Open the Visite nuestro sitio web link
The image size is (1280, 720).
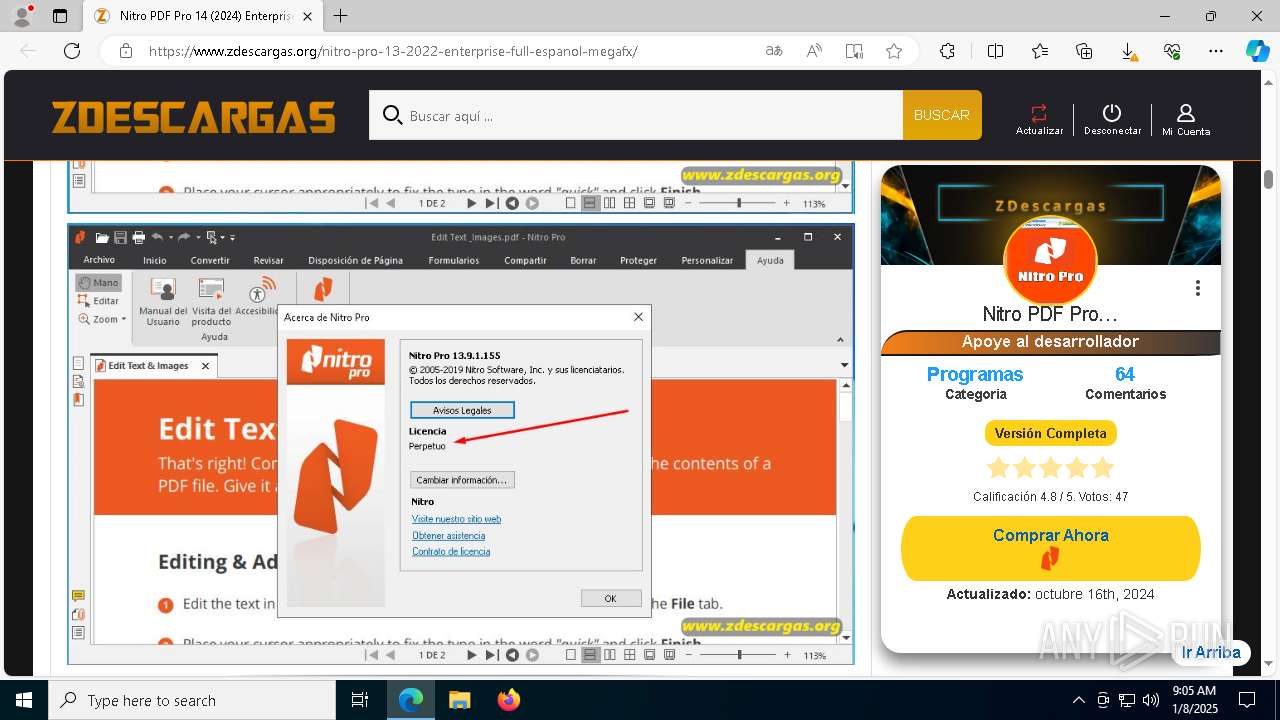[x=456, y=519]
